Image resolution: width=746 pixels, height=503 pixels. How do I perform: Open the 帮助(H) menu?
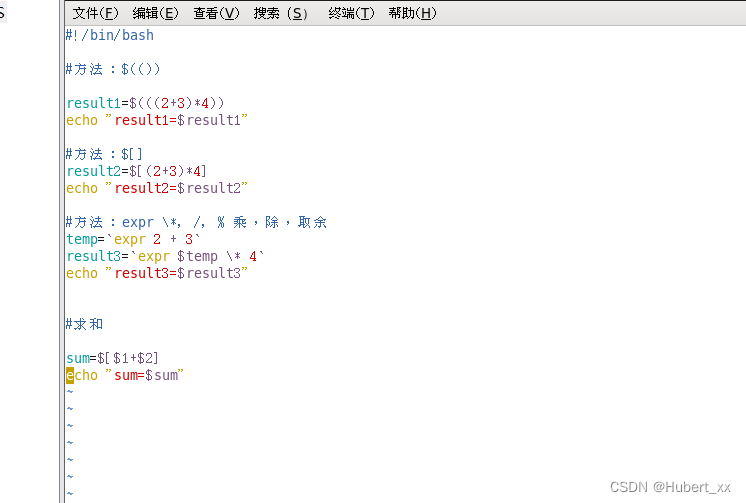(412, 13)
